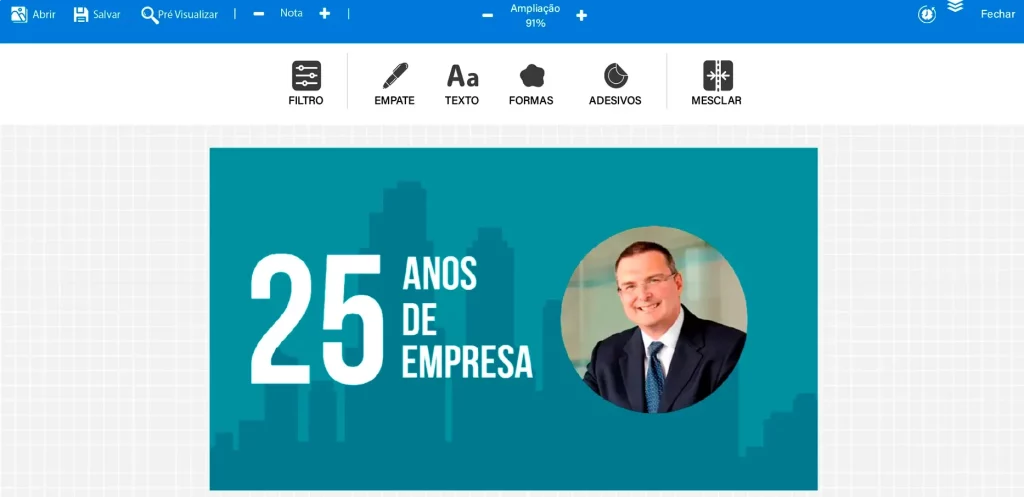Click the Abrir image icon

[19, 14]
